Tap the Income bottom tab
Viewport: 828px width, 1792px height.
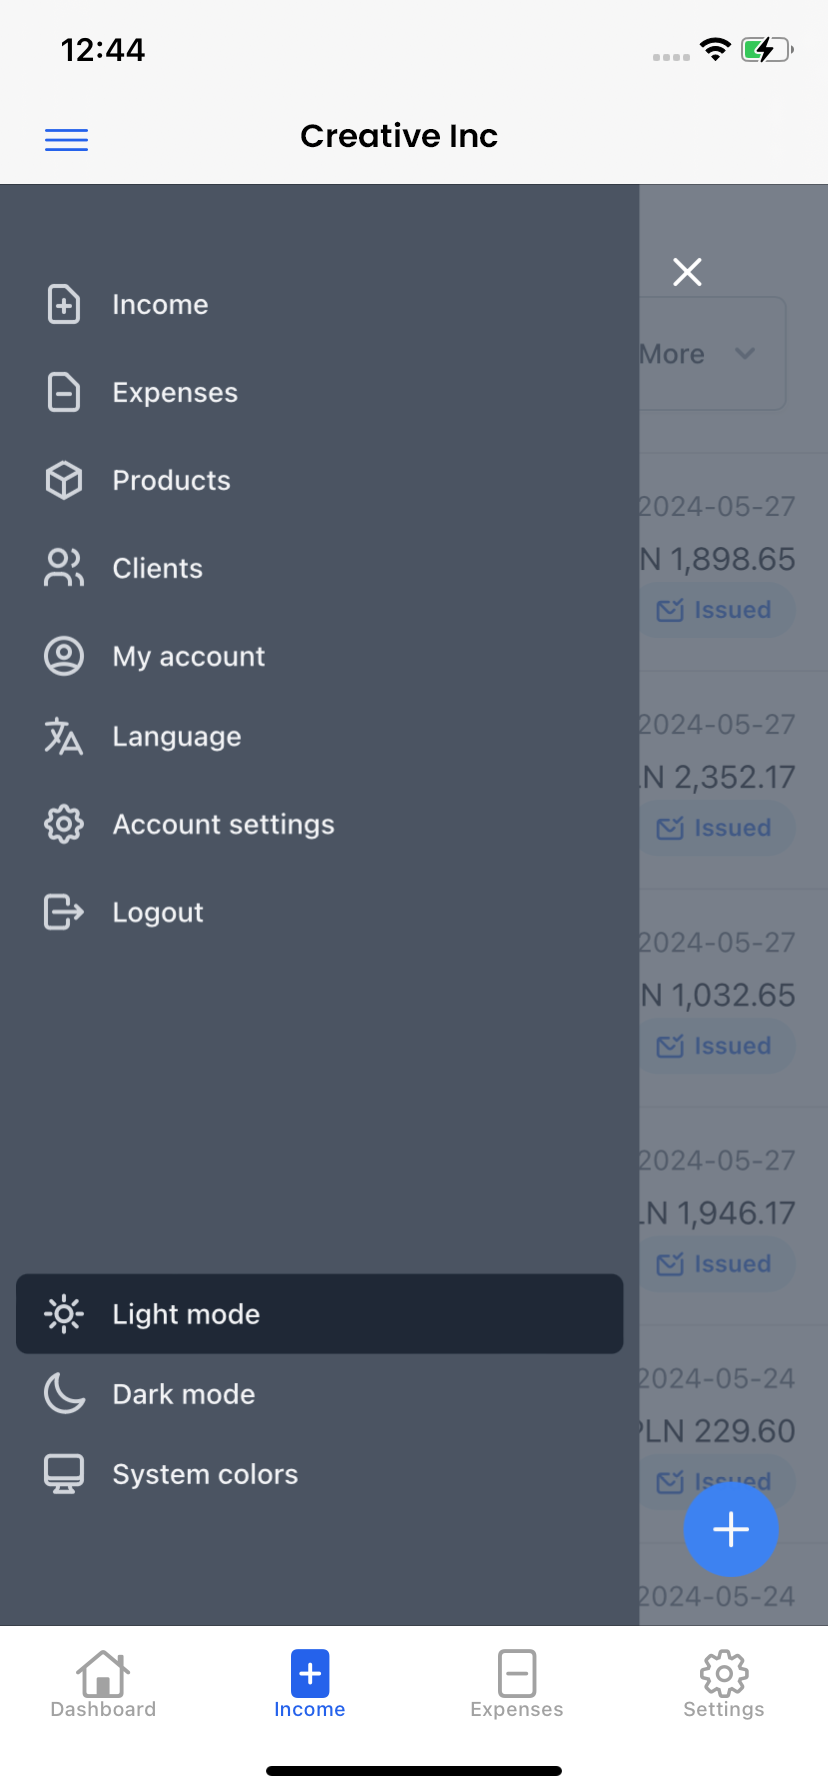(x=310, y=1684)
